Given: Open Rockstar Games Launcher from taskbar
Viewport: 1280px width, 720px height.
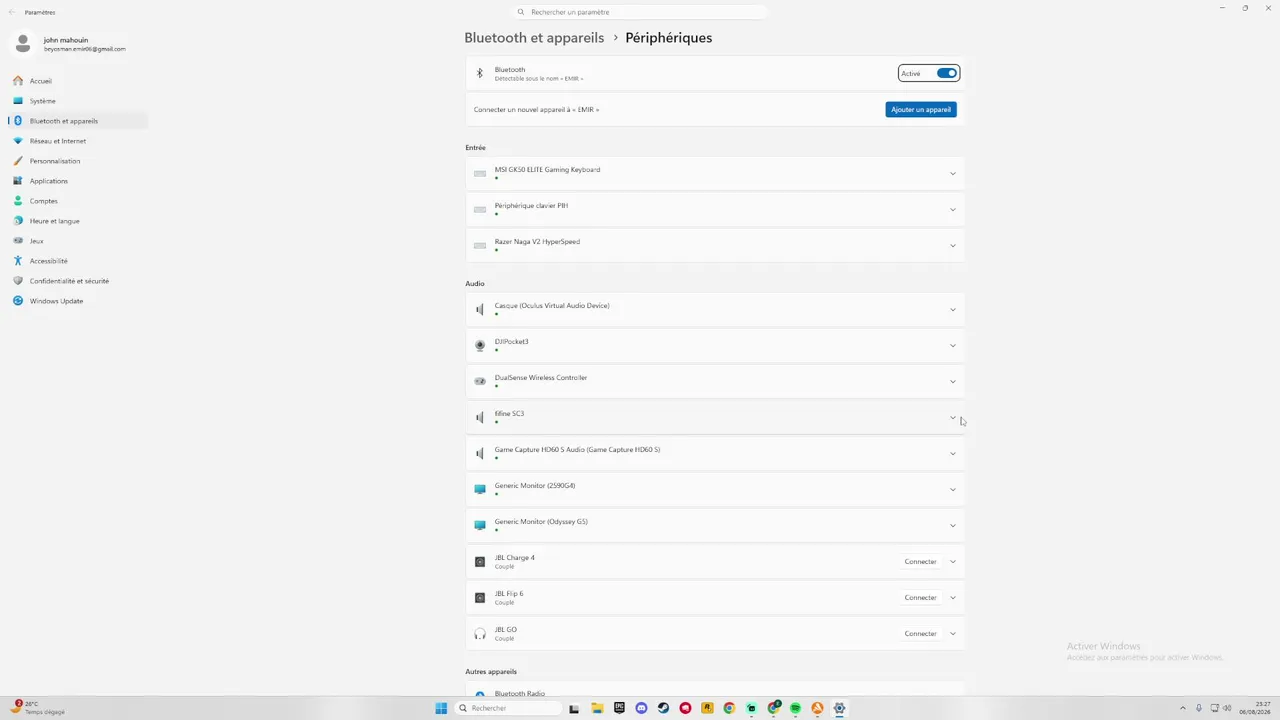Looking at the screenshot, I should [707, 708].
